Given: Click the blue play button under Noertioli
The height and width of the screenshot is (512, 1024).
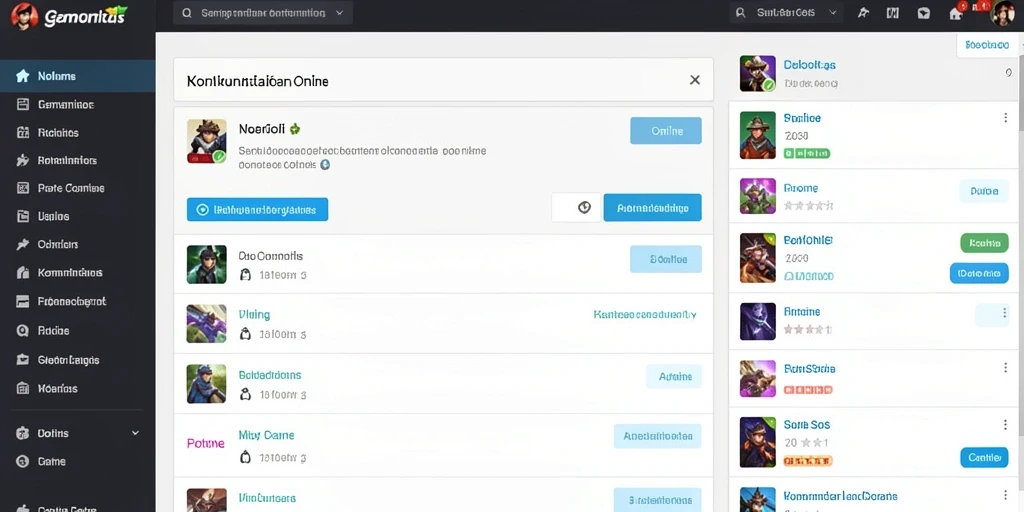Looking at the screenshot, I should 257,210.
